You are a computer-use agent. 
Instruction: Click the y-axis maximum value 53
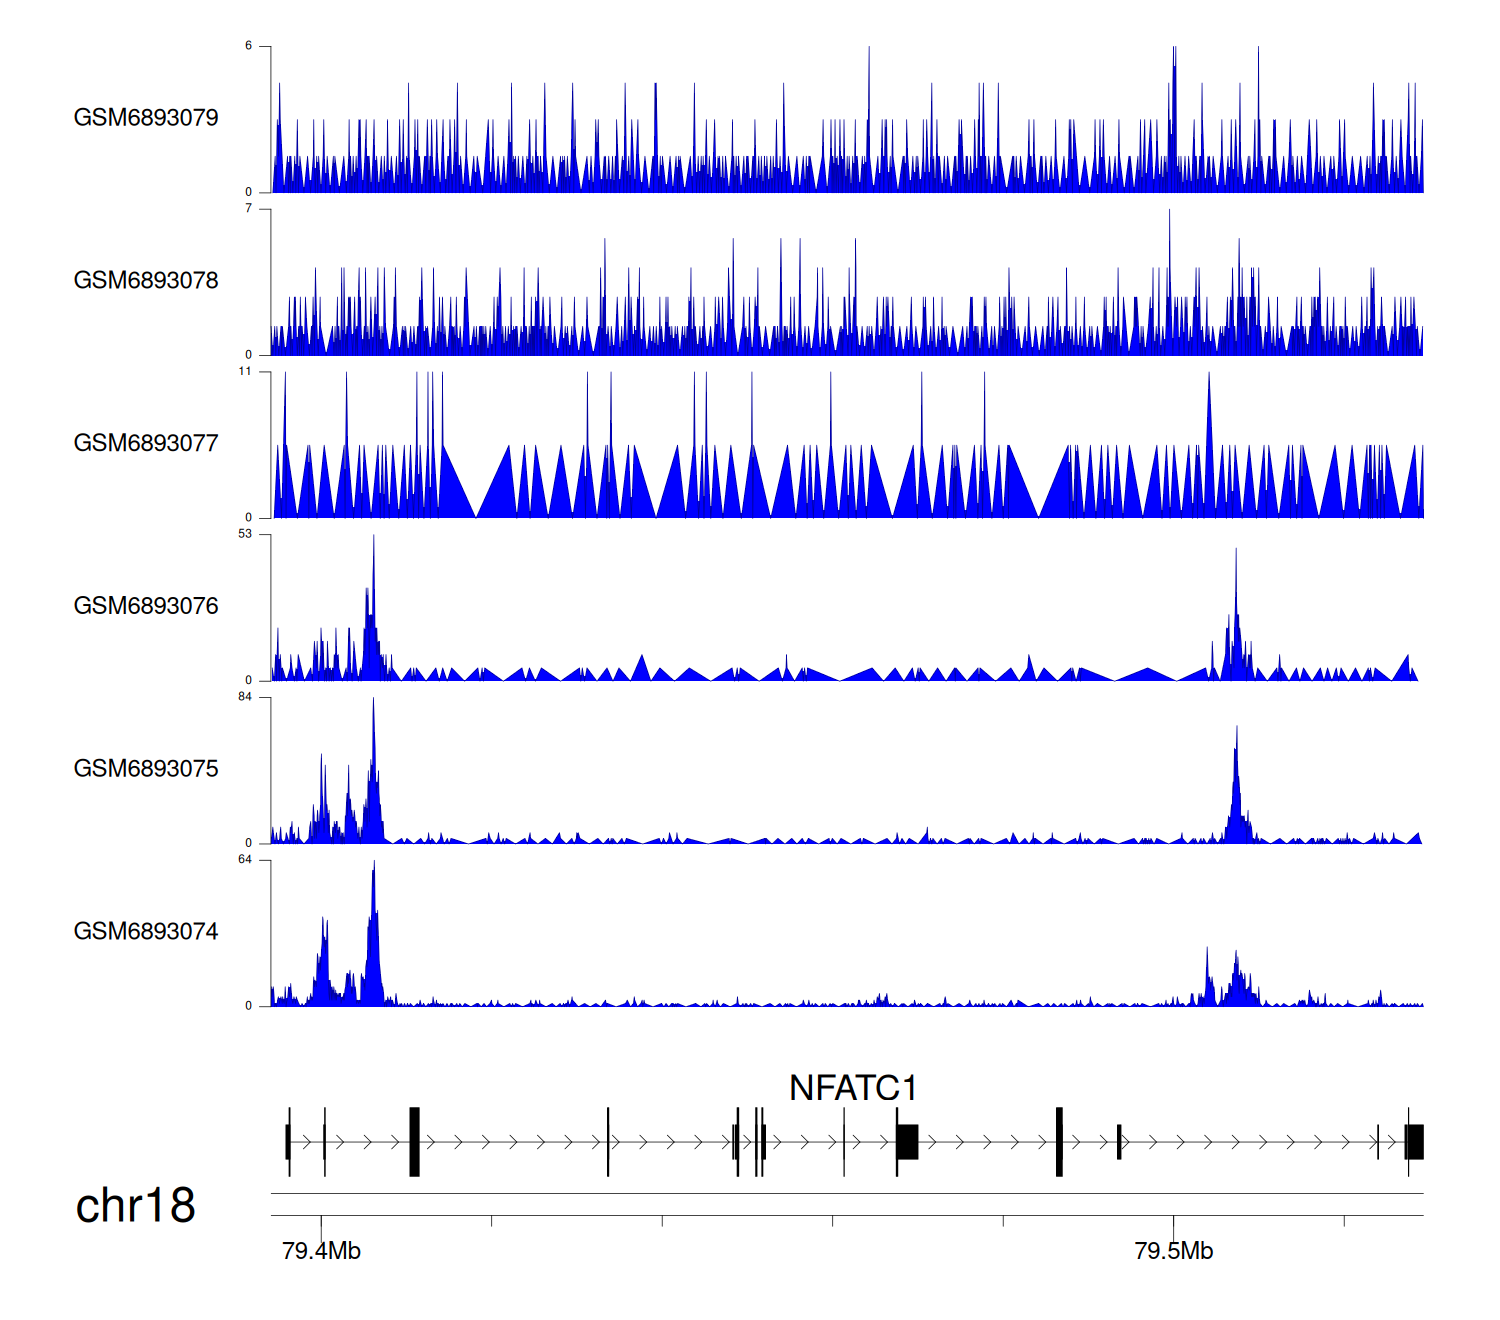point(245,534)
